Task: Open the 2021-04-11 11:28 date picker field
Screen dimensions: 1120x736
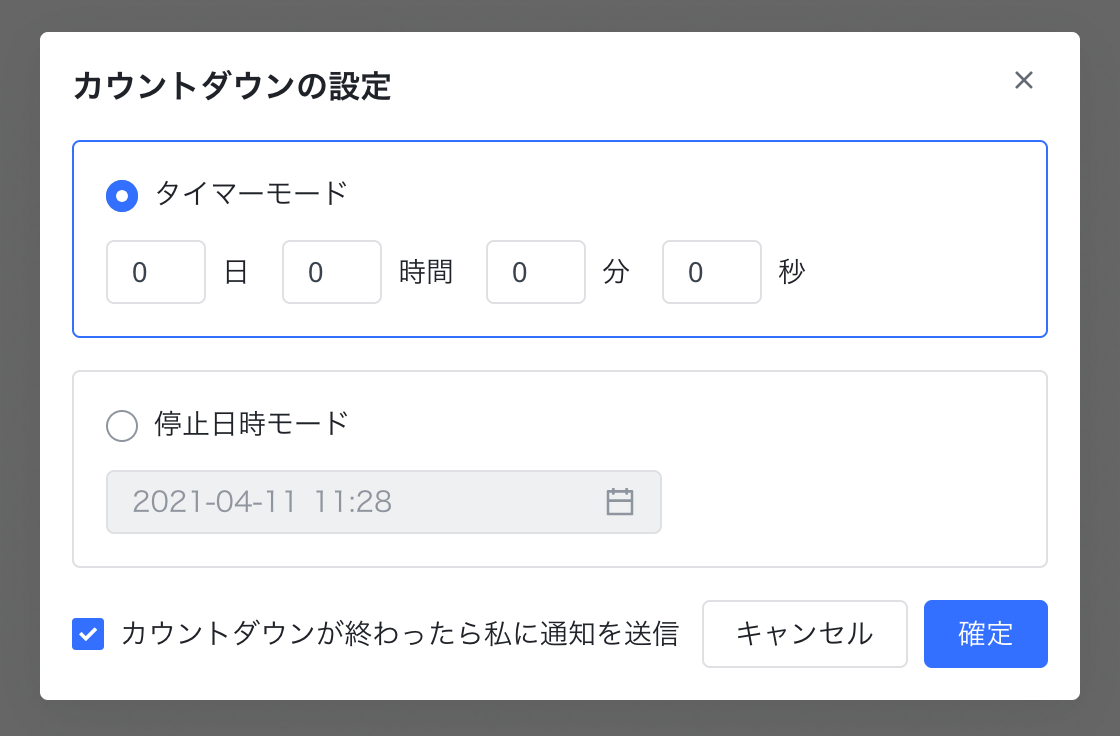Action: [360, 502]
